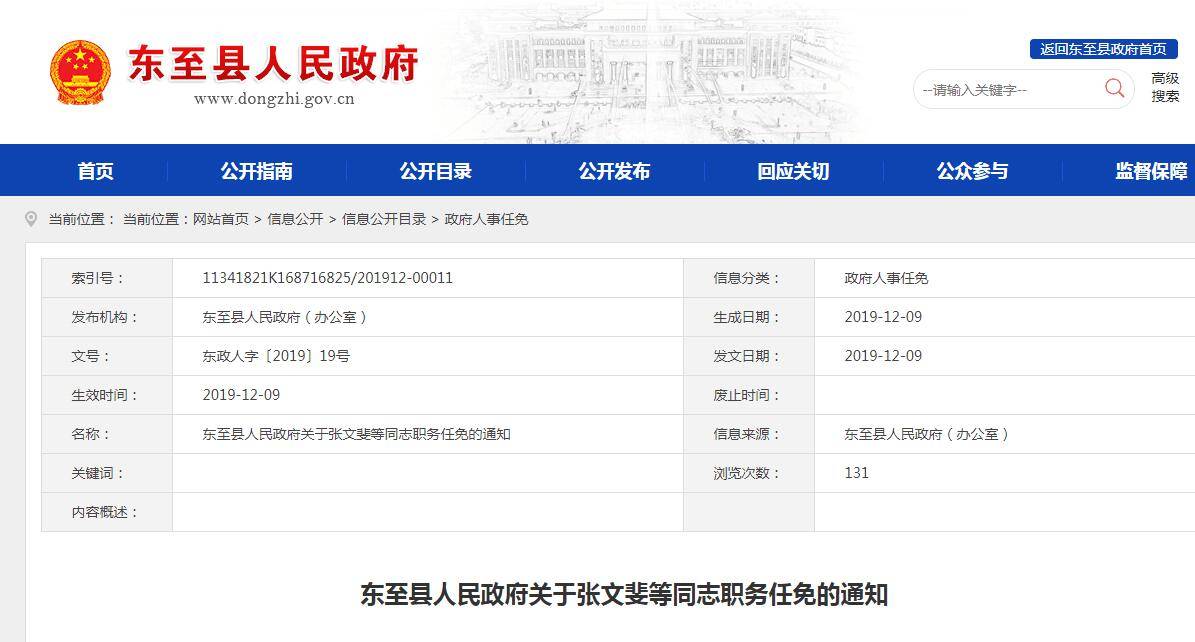Open the 公开发布 navigation tab
The image size is (1195, 642).
614,171
